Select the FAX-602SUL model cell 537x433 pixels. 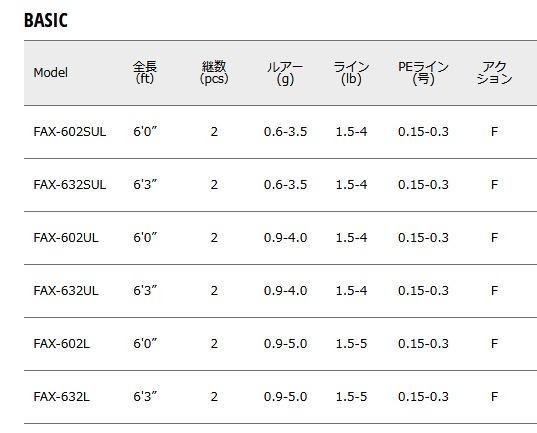[x=70, y=132]
